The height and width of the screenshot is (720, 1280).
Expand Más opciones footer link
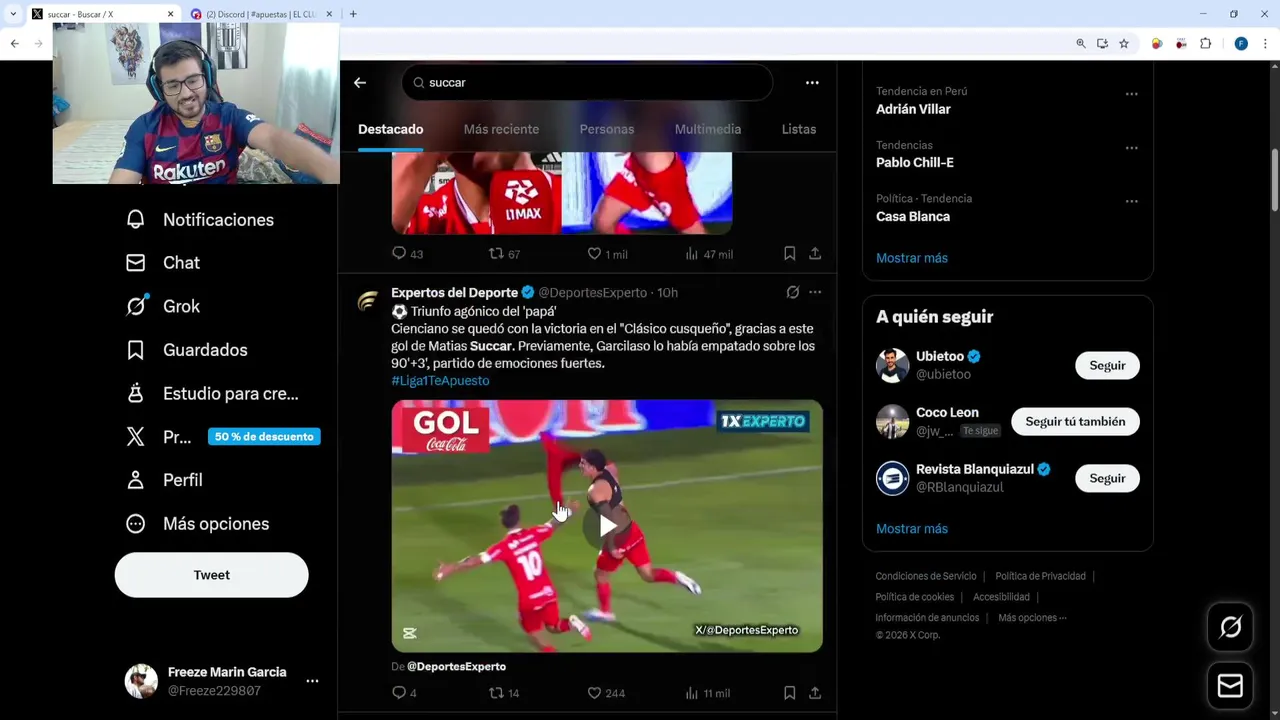click(x=1032, y=618)
